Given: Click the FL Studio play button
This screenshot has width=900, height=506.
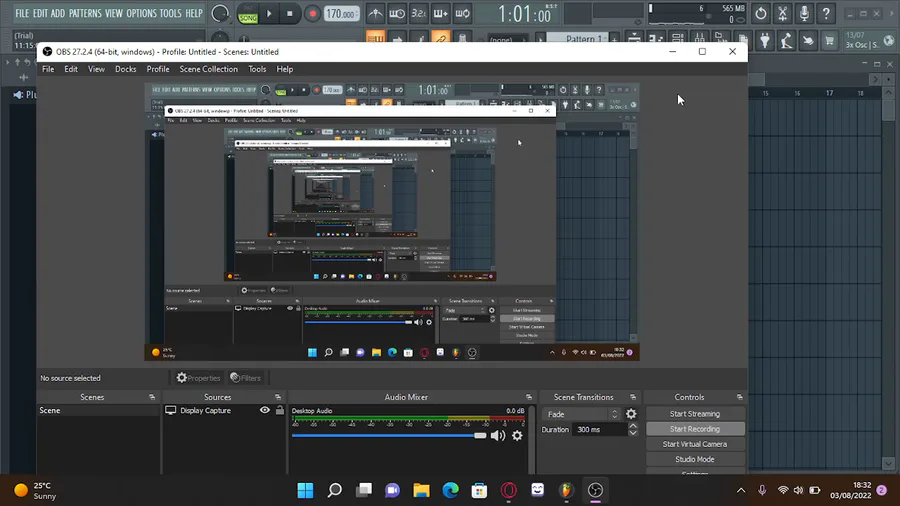Looking at the screenshot, I should [269, 13].
